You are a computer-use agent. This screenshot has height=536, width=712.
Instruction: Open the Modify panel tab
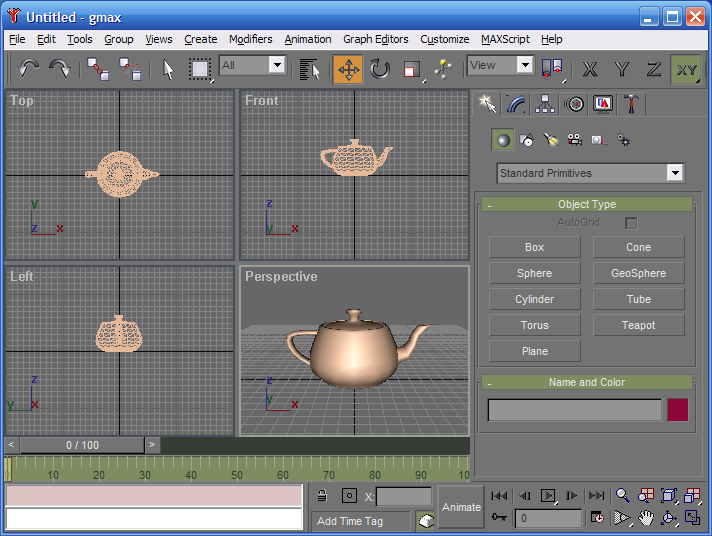tap(516, 104)
